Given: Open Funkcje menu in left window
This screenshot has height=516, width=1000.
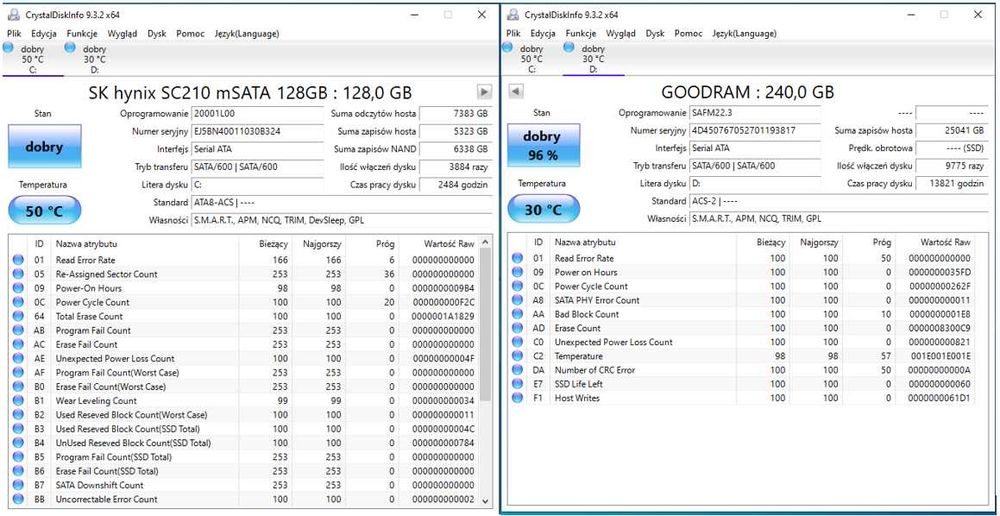Looking at the screenshot, I should click(x=82, y=34).
